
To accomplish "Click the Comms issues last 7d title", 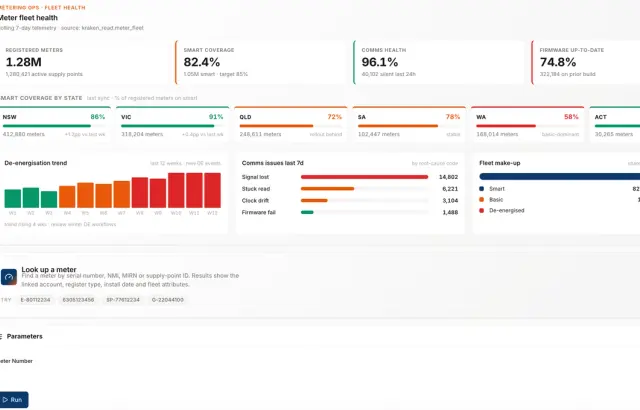I will pyautogui.click(x=273, y=163).
